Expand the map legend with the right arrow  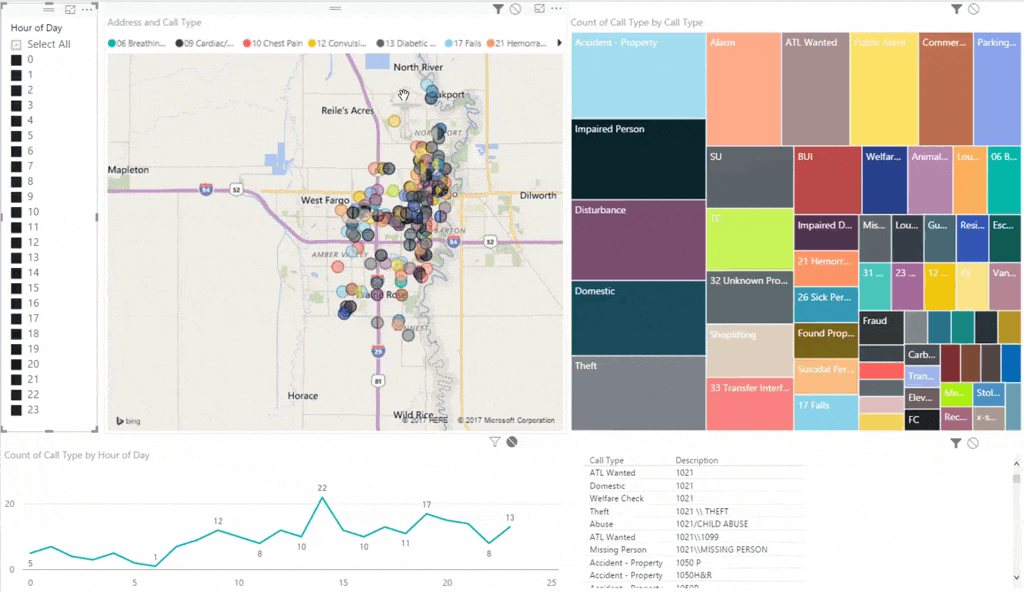[559, 43]
